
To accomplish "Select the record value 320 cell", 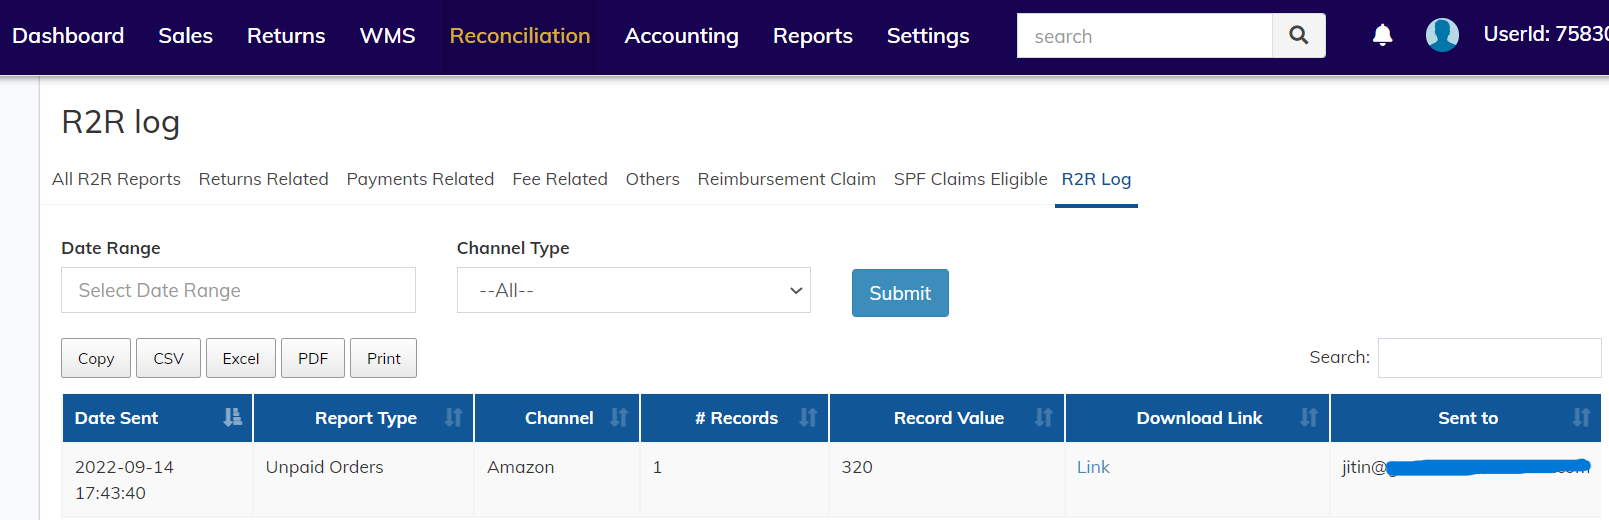I will (x=947, y=480).
